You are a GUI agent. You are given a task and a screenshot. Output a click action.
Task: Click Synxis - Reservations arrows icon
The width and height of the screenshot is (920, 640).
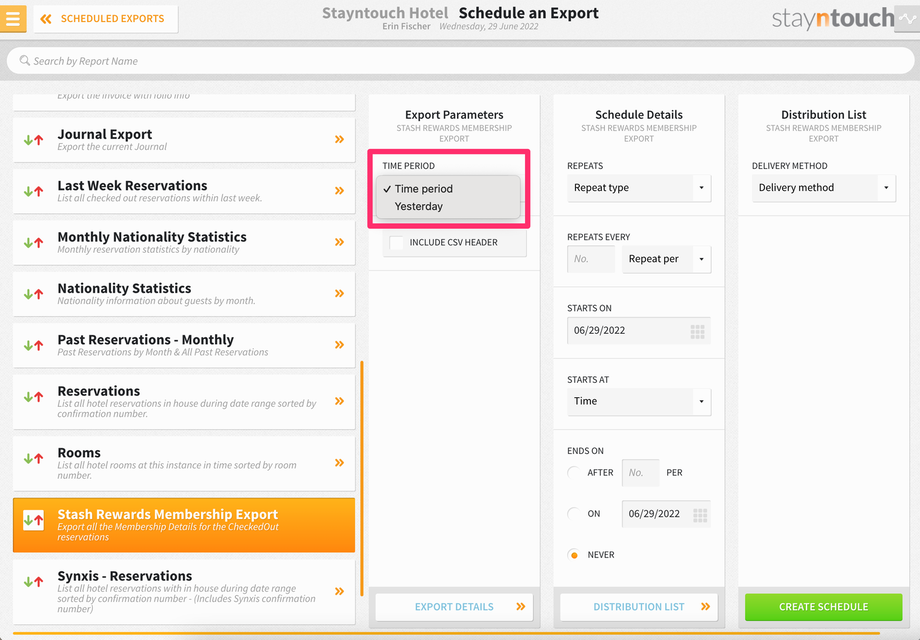[x=33, y=582]
